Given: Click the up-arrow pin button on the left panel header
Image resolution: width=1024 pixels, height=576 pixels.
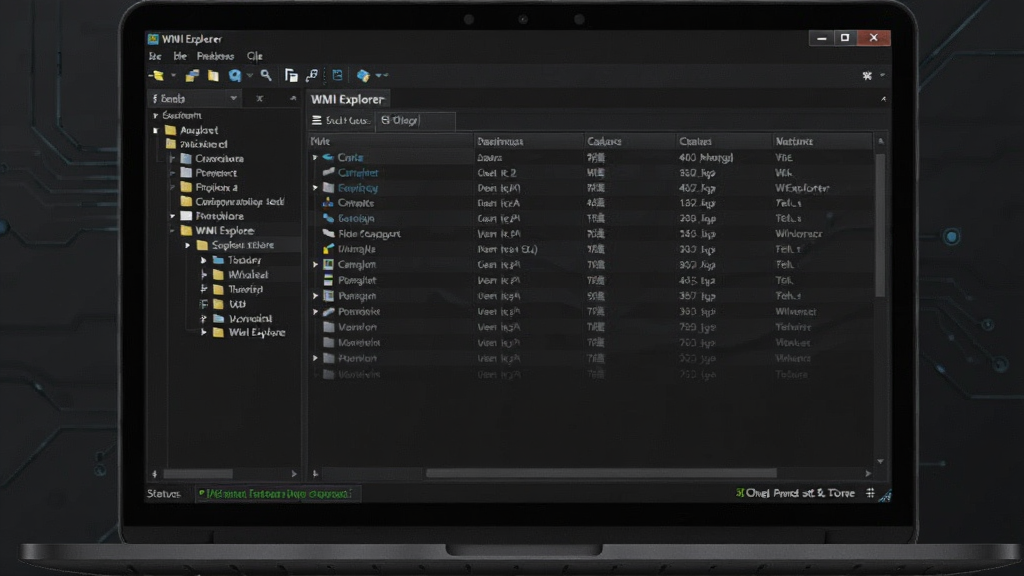Looking at the screenshot, I should (x=293, y=99).
